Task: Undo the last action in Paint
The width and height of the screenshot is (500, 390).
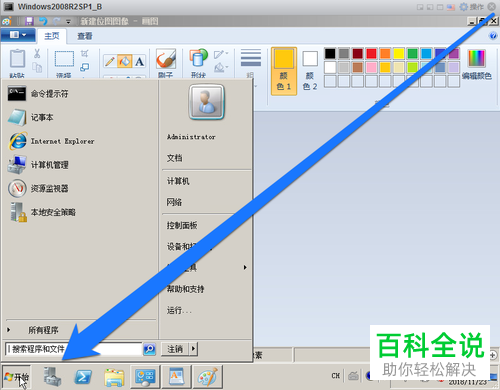Action: point(43,21)
